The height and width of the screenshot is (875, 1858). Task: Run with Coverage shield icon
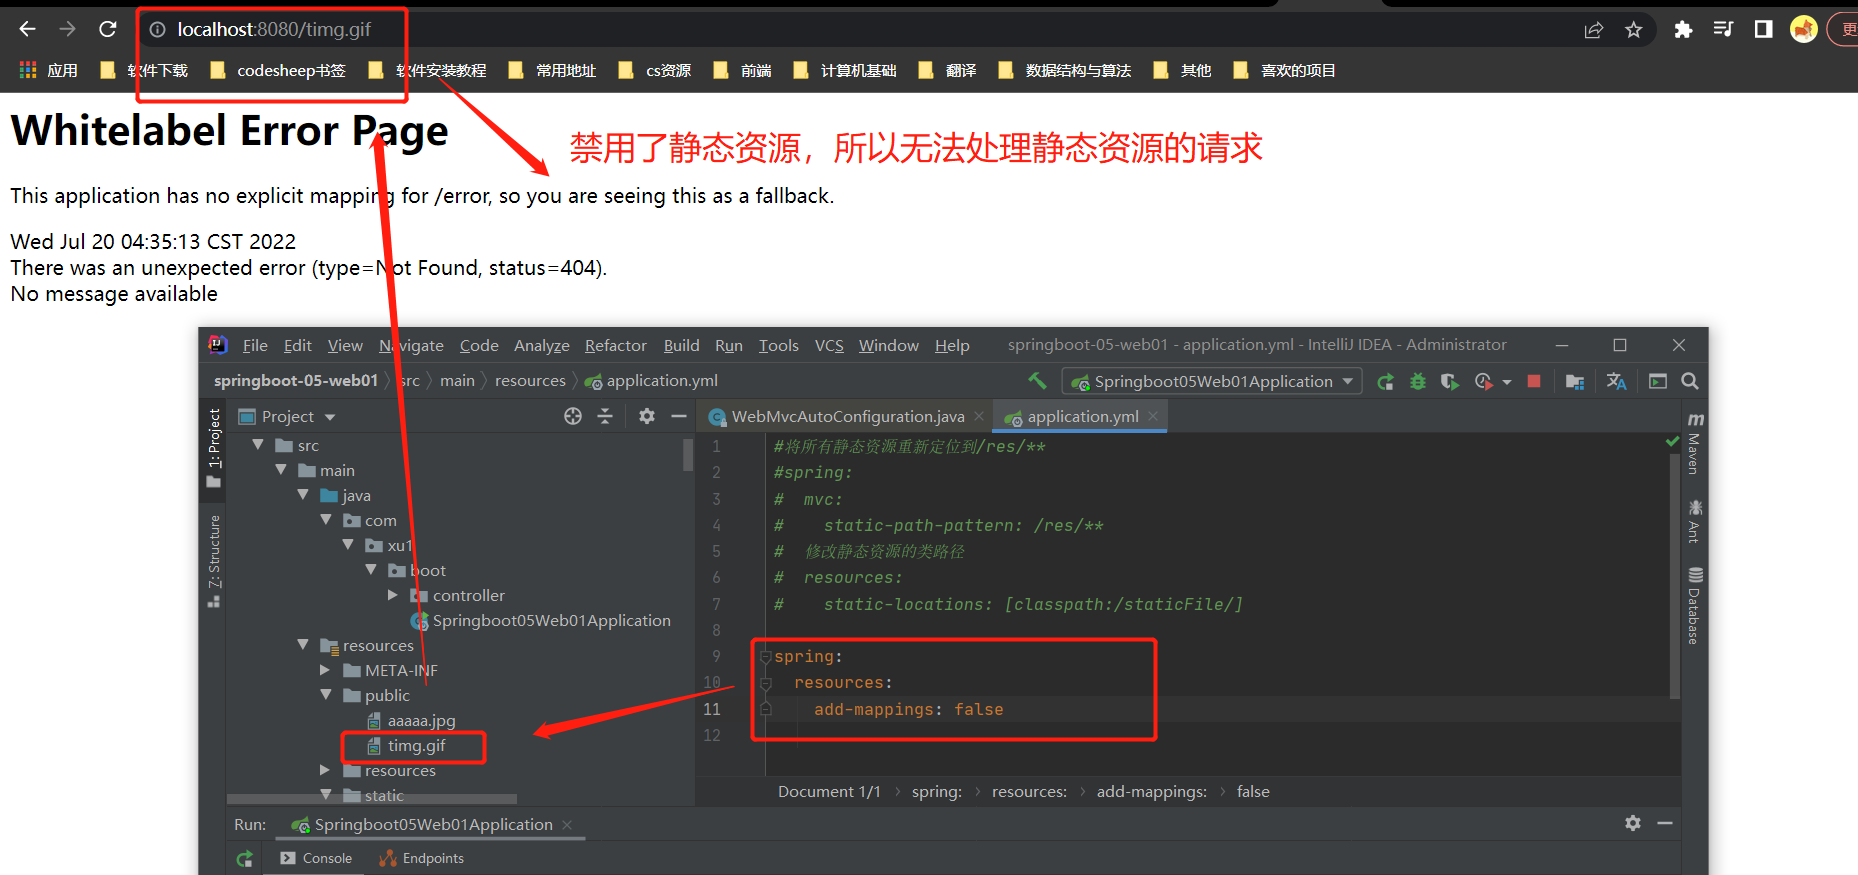click(1449, 381)
